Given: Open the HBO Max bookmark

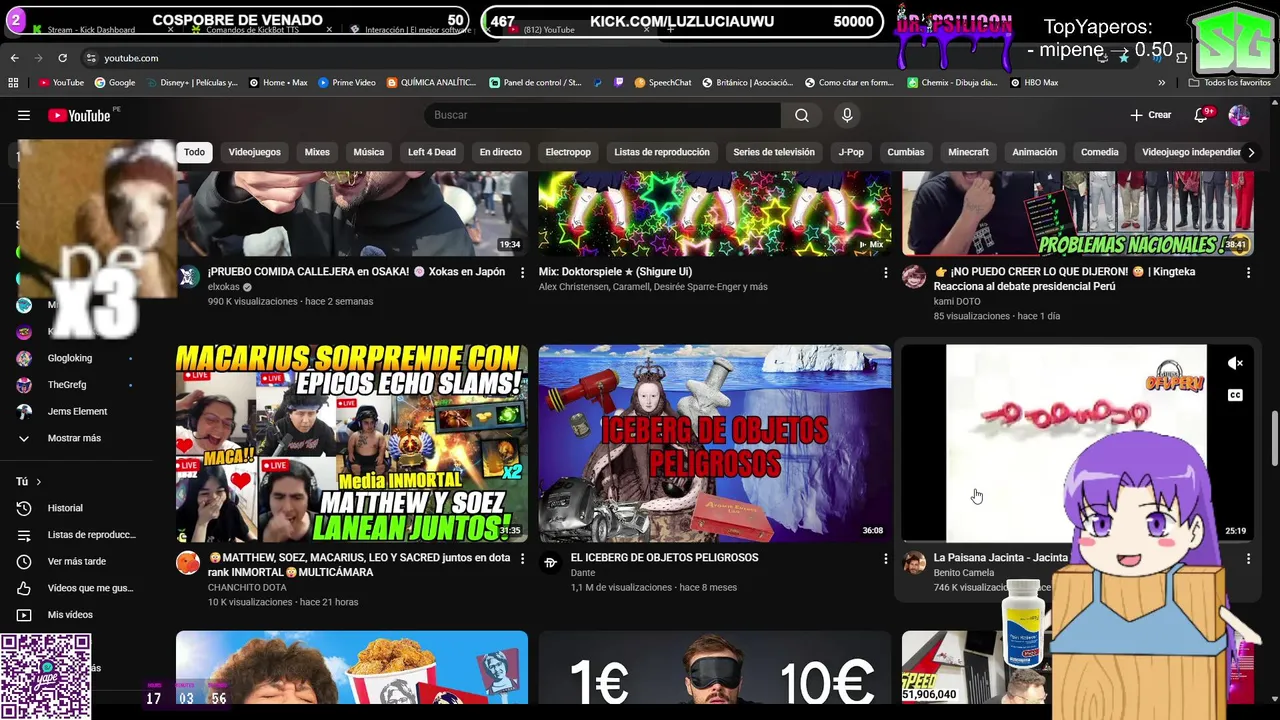Looking at the screenshot, I should [1034, 83].
